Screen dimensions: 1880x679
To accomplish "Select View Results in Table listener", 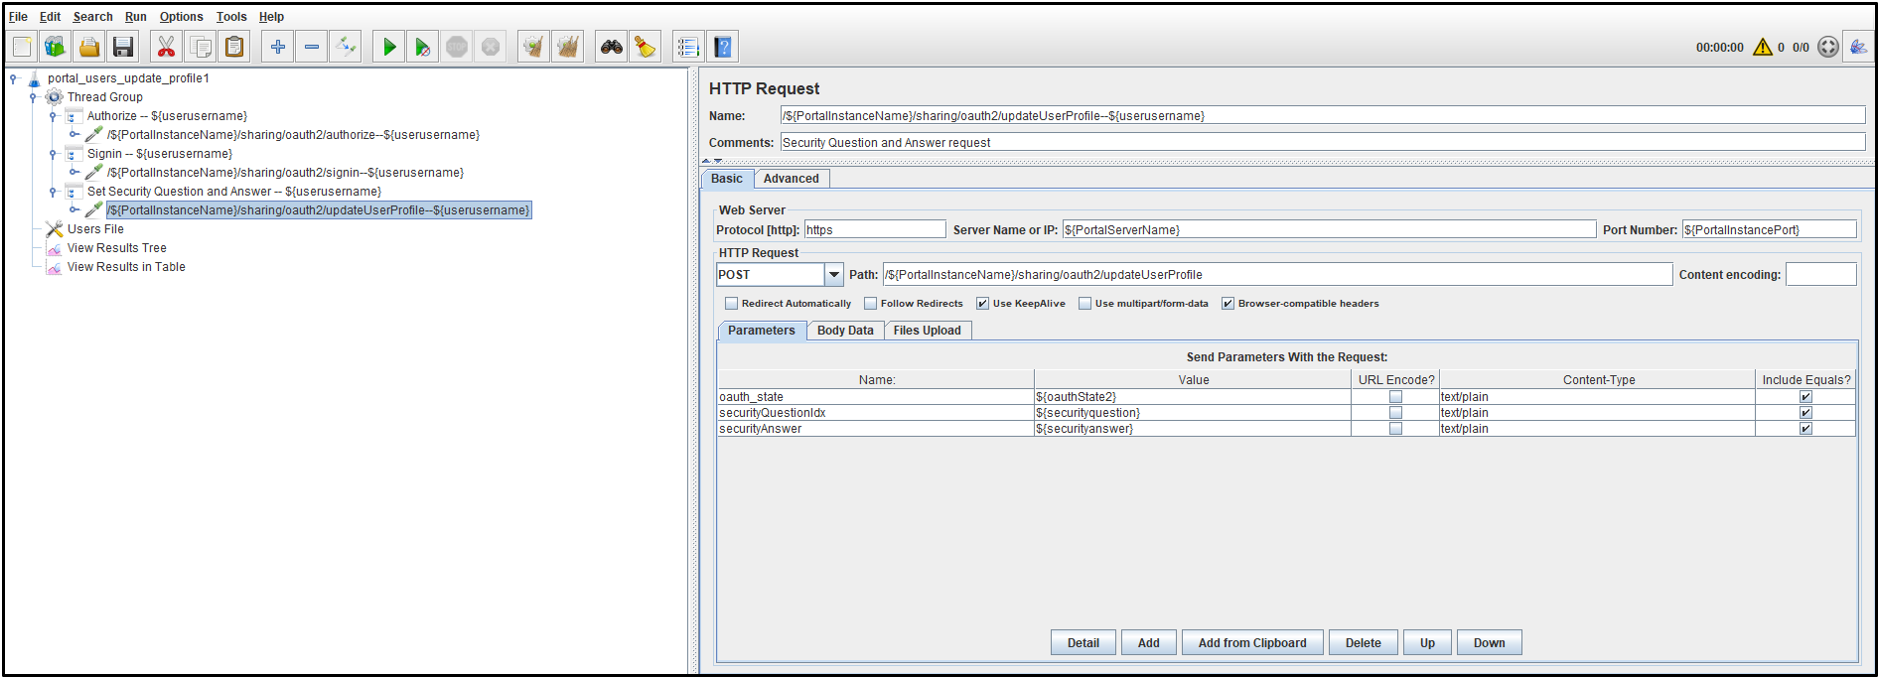I will (125, 267).
